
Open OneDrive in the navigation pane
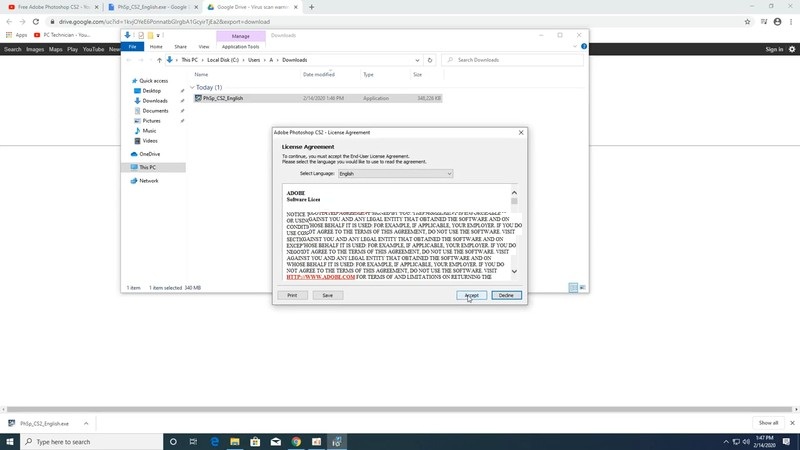coord(149,154)
